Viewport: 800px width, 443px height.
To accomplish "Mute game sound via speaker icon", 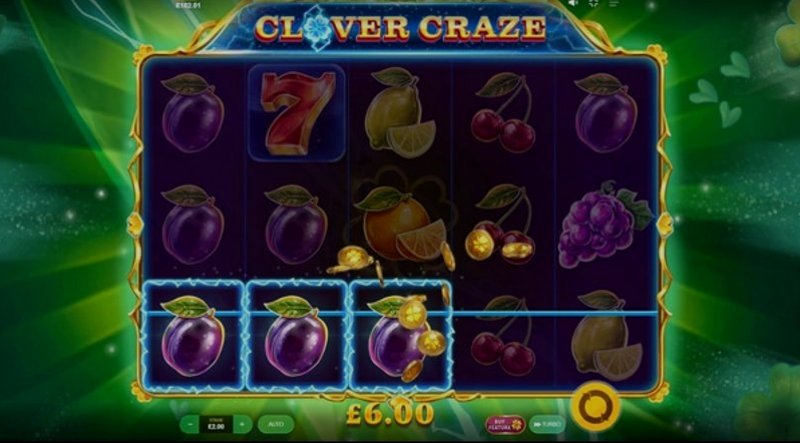I will click(573, 3).
